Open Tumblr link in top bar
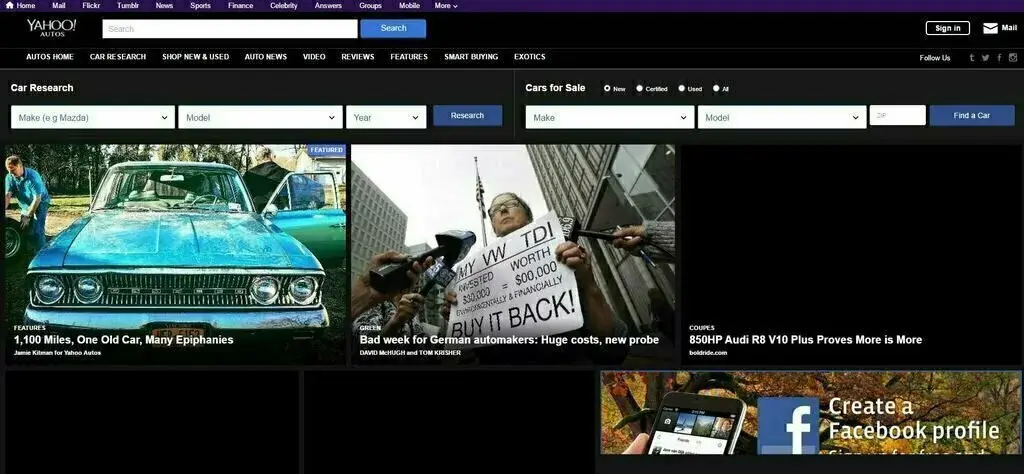Image resolution: width=1024 pixels, height=474 pixels. [128, 5]
